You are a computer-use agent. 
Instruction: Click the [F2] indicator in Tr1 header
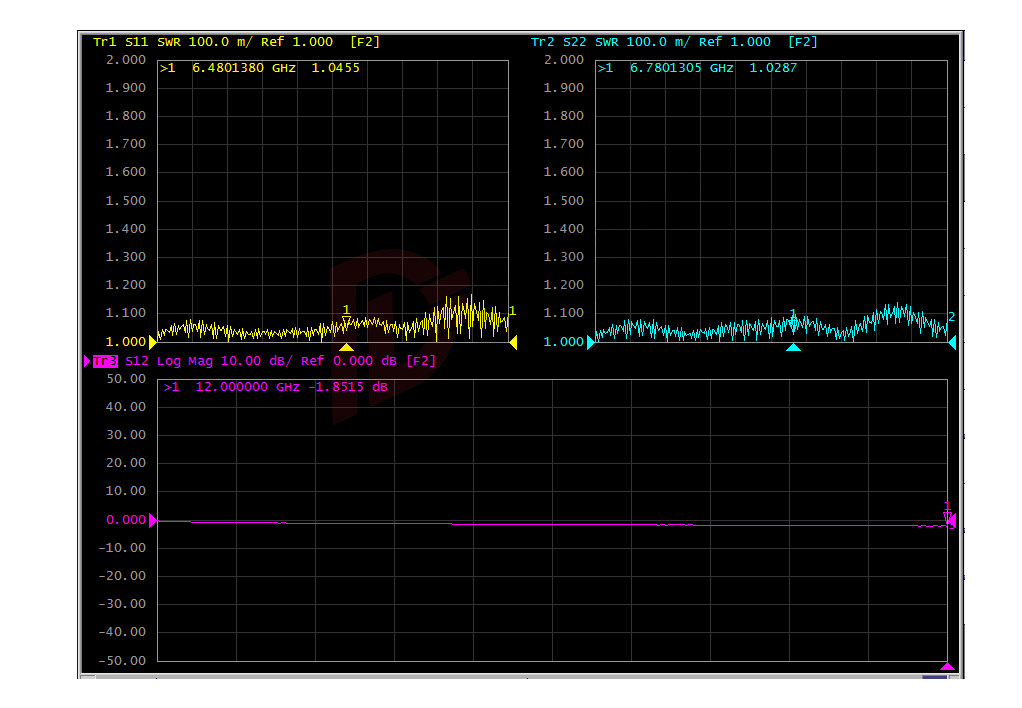[365, 42]
